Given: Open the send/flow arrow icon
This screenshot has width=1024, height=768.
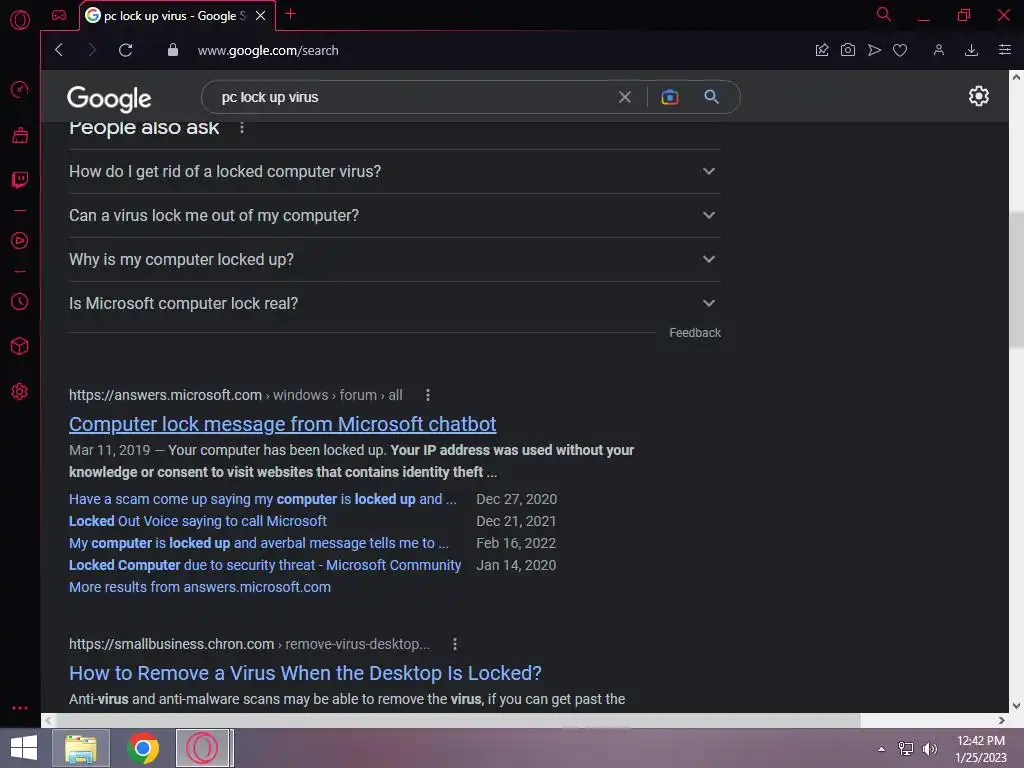Looking at the screenshot, I should pyautogui.click(x=874, y=50).
